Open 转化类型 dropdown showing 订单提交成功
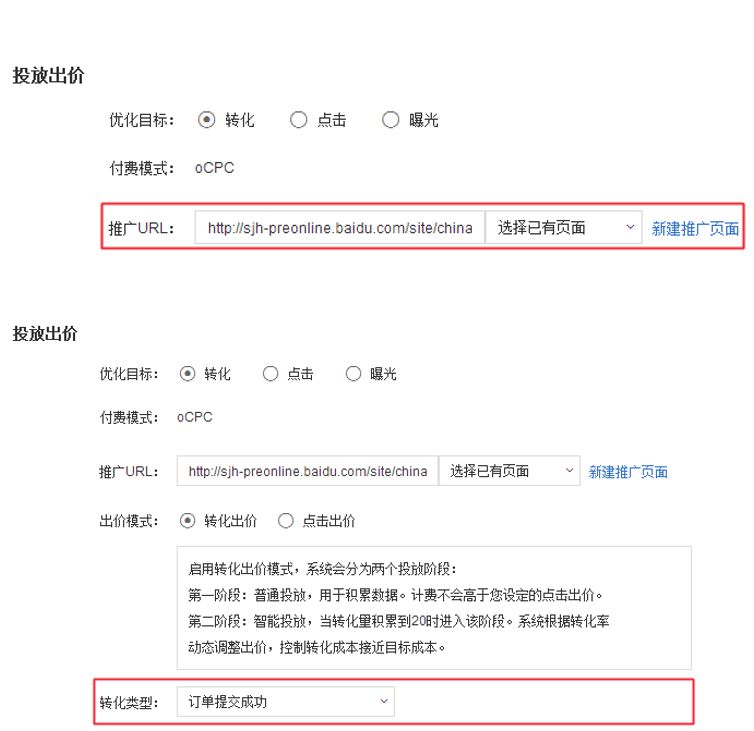This screenshot has height=731, width=754. pyautogui.click(x=286, y=702)
